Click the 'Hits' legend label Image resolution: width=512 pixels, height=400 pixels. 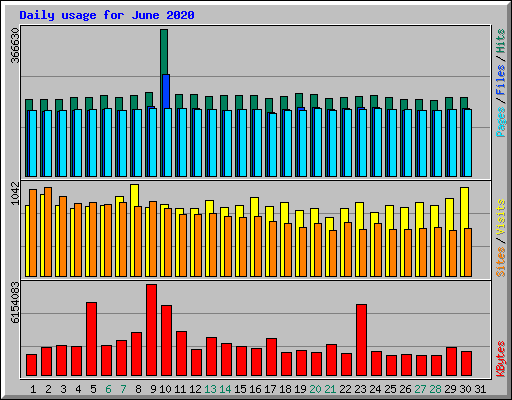(x=501, y=41)
